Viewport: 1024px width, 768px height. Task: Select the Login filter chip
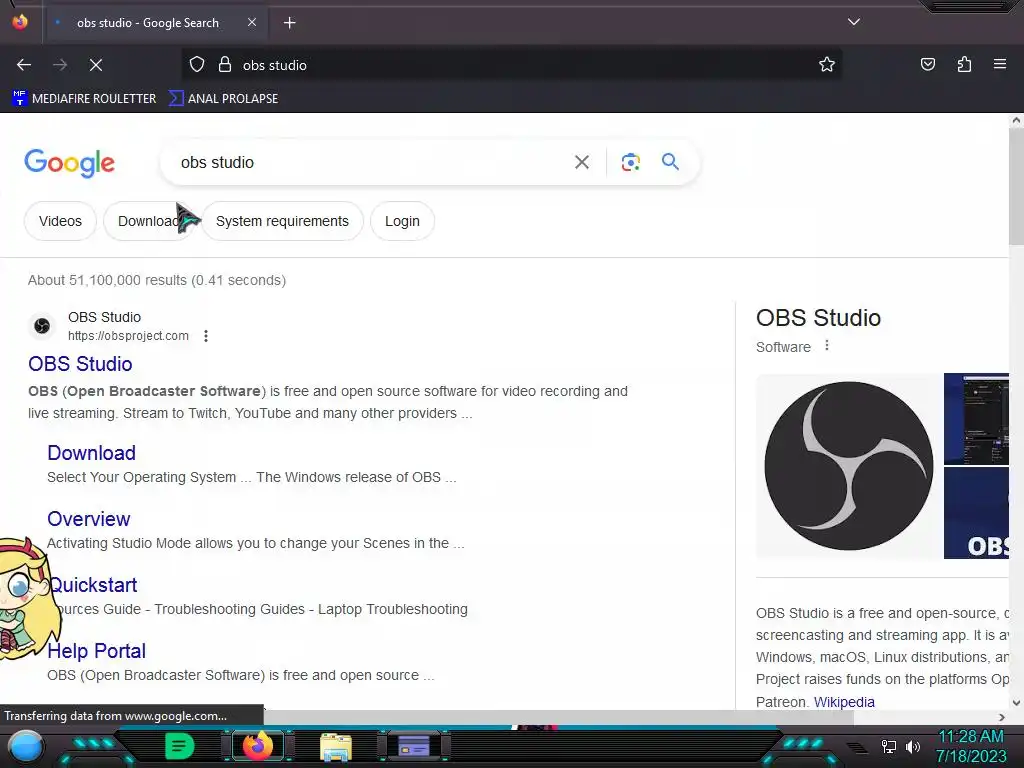tap(402, 221)
